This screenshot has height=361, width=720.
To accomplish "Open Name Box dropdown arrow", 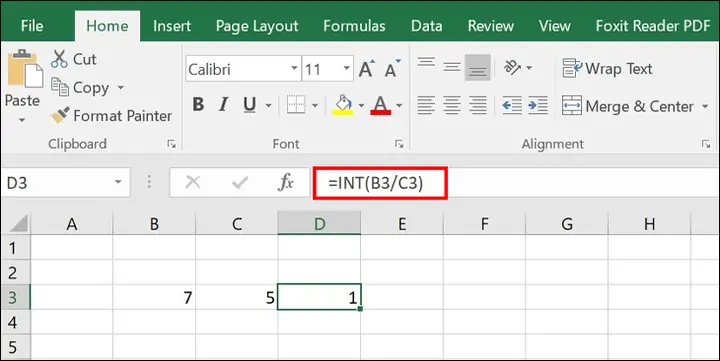I will (x=118, y=182).
